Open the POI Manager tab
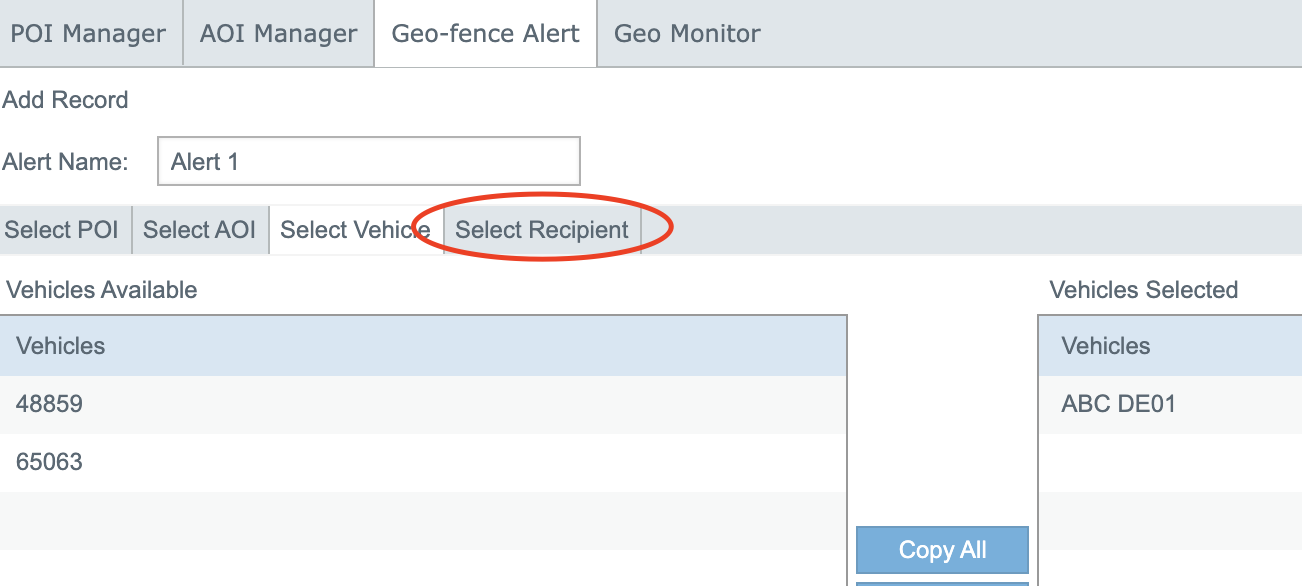The width and height of the screenshot is (1302, 586). tap(88, 34)
